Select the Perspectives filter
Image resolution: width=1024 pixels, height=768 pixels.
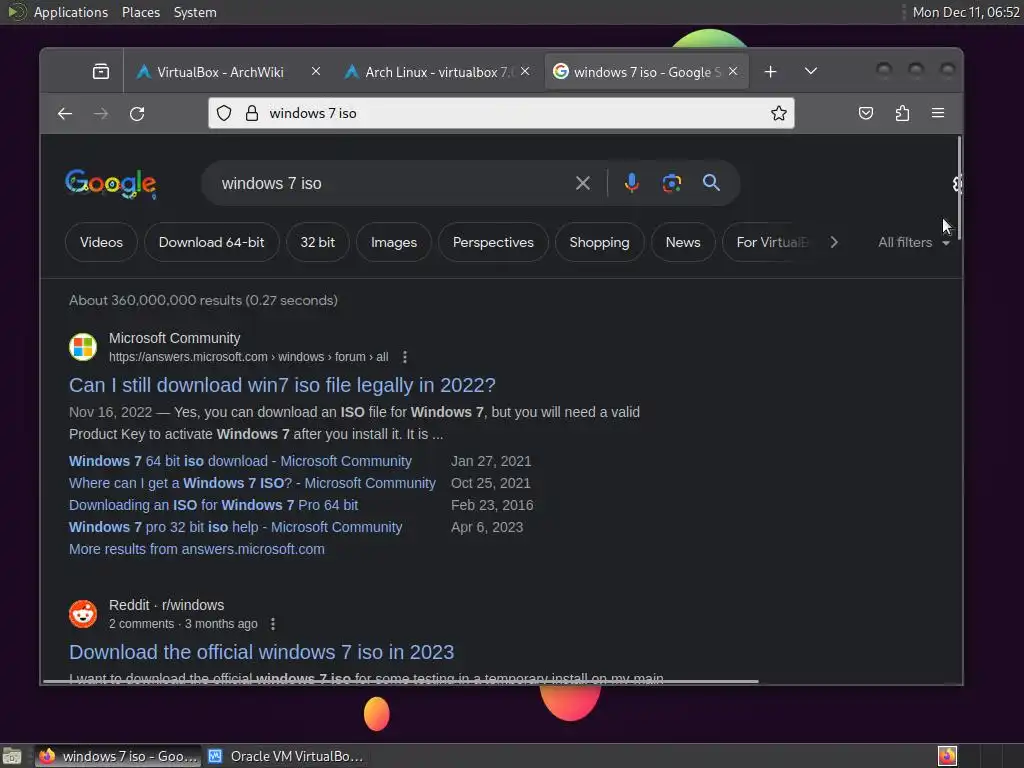[x=493, y=242]
